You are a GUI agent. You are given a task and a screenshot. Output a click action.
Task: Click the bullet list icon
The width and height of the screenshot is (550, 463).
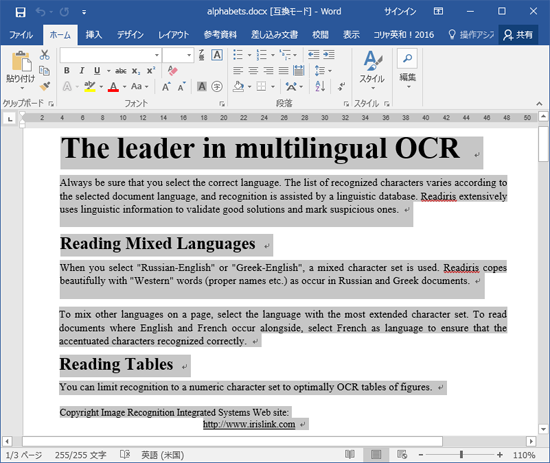[x=238, y=55]
